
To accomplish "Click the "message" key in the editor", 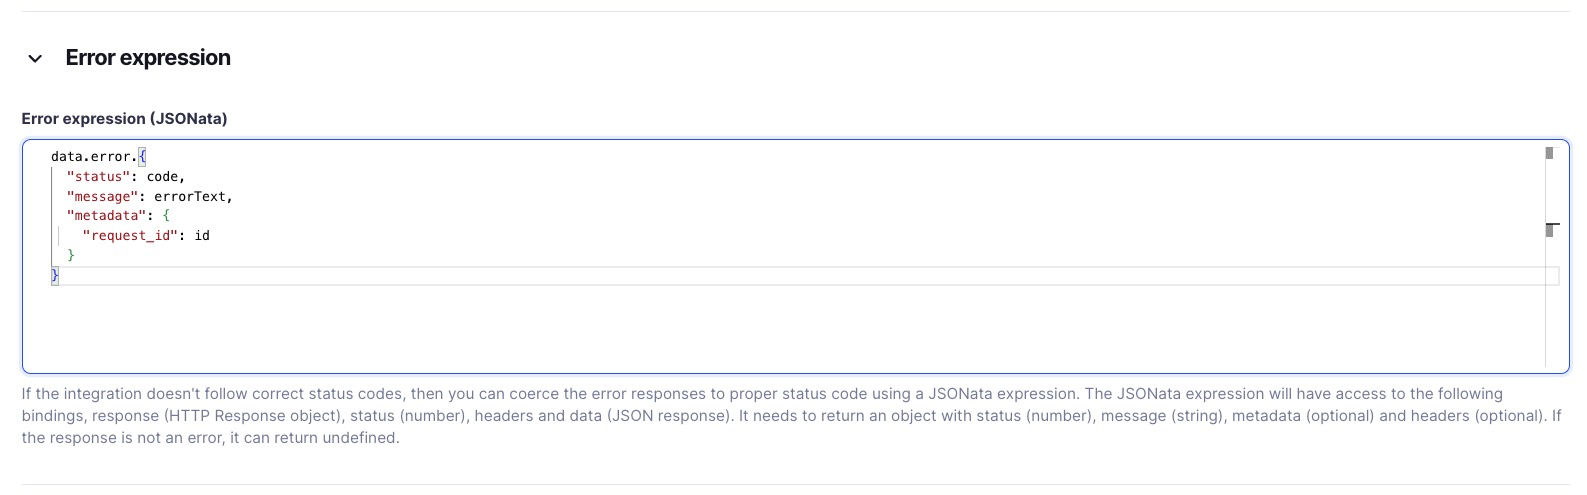I will 101,197.
